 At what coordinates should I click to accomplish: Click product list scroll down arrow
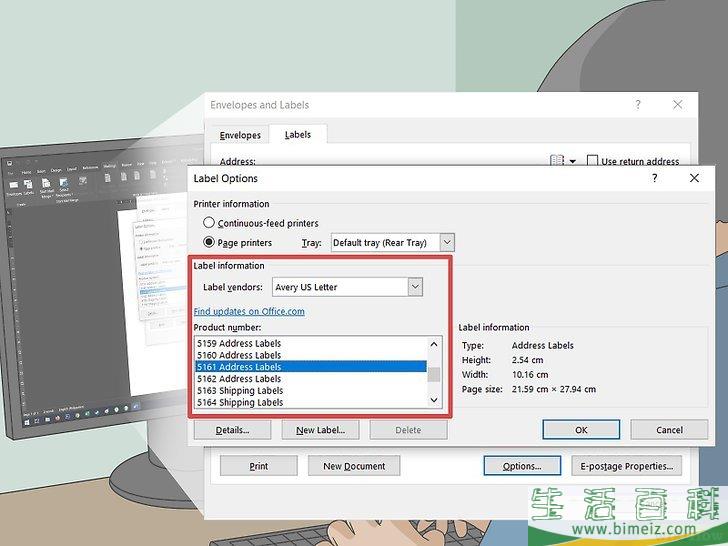coord(434,400)
